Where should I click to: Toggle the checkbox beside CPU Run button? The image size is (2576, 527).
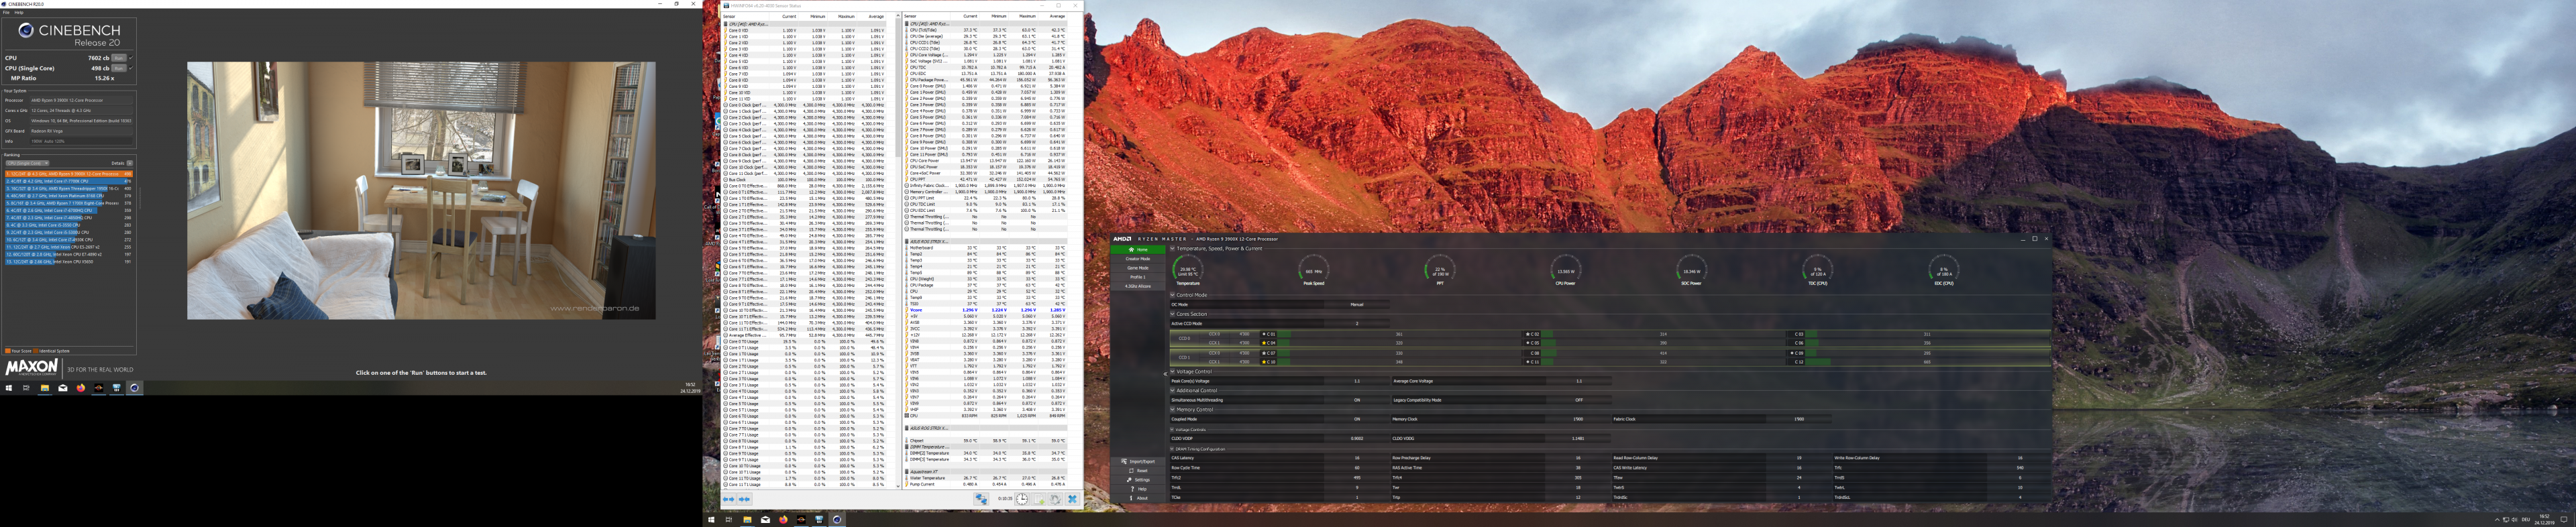coord(131,58)
